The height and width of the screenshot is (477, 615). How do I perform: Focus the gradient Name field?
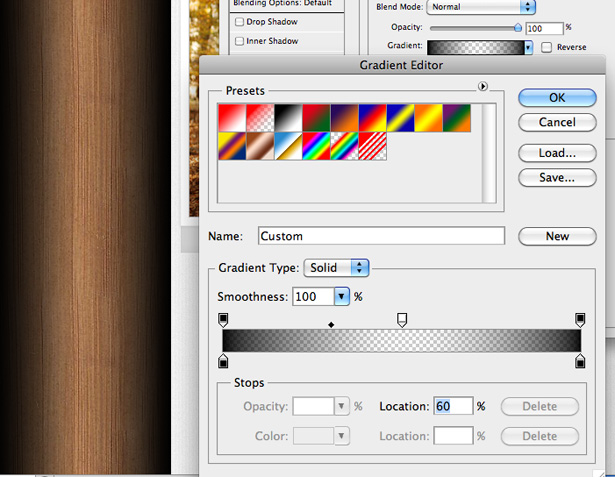pos(381,236)
